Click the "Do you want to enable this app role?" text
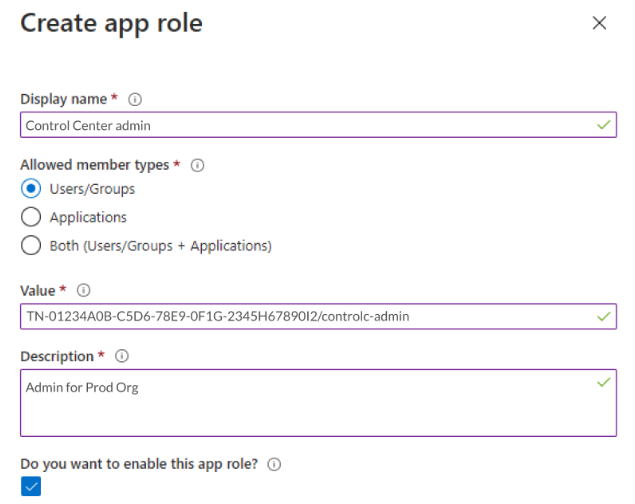Viewport: 635px width, 504px height. (139, 464)
